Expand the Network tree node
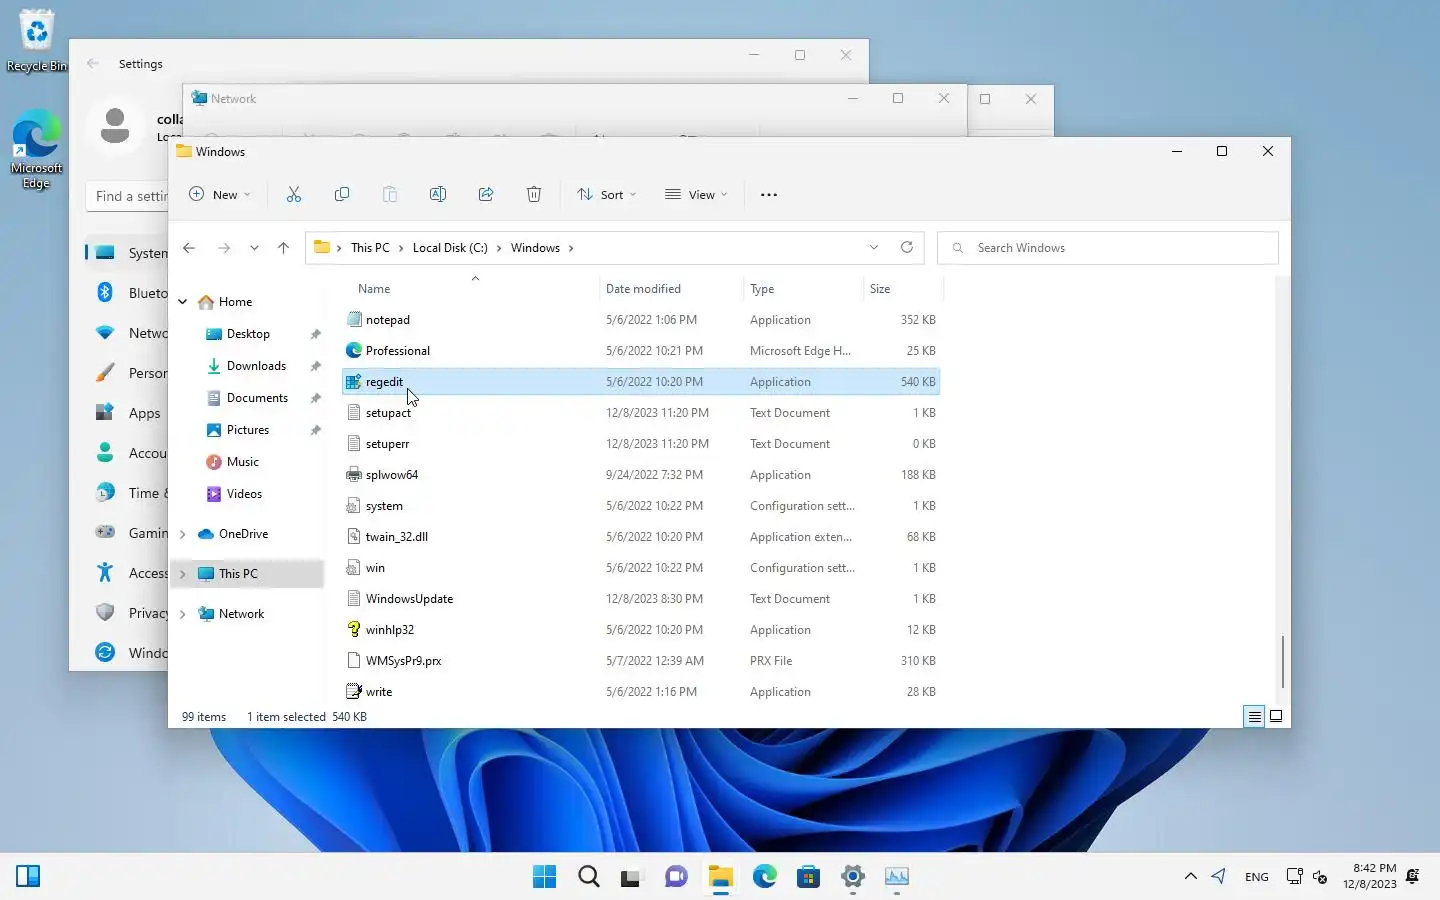The width and height of the screenshot is (1440, 900). point(183,614)
